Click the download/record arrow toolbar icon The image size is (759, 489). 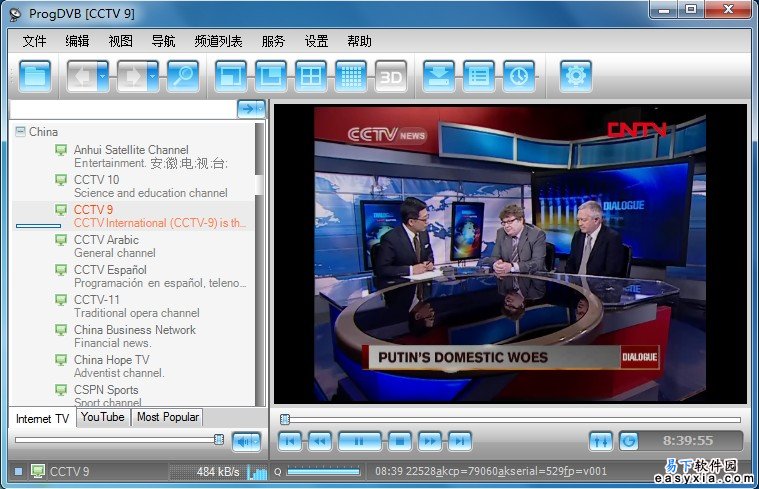click(x=438, y=76)
